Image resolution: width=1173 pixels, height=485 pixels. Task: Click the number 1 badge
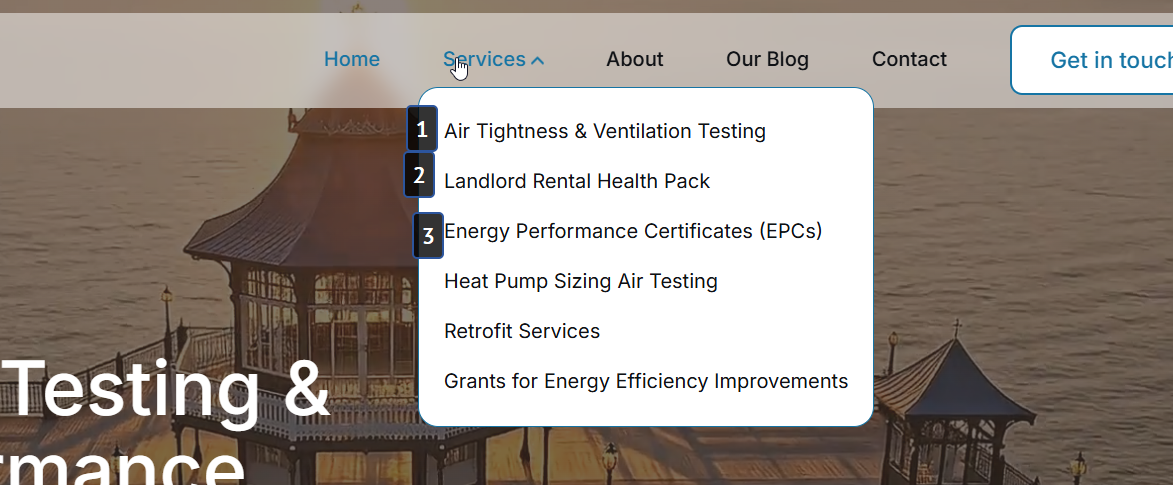(x=422, y=129)
